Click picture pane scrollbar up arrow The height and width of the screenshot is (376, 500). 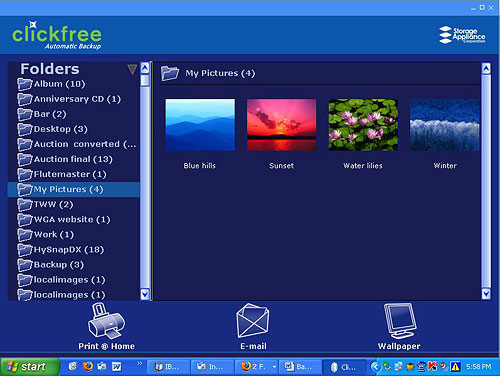click(x=486, y=69)
